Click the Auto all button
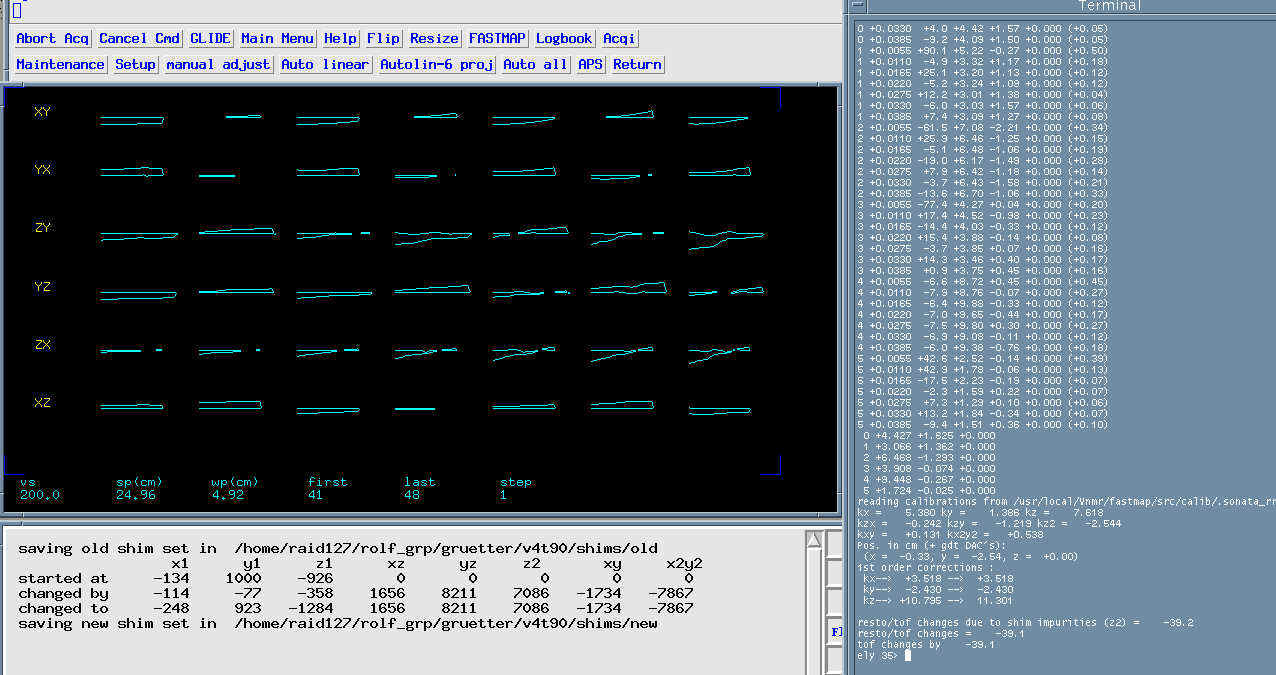 [535, 64]
